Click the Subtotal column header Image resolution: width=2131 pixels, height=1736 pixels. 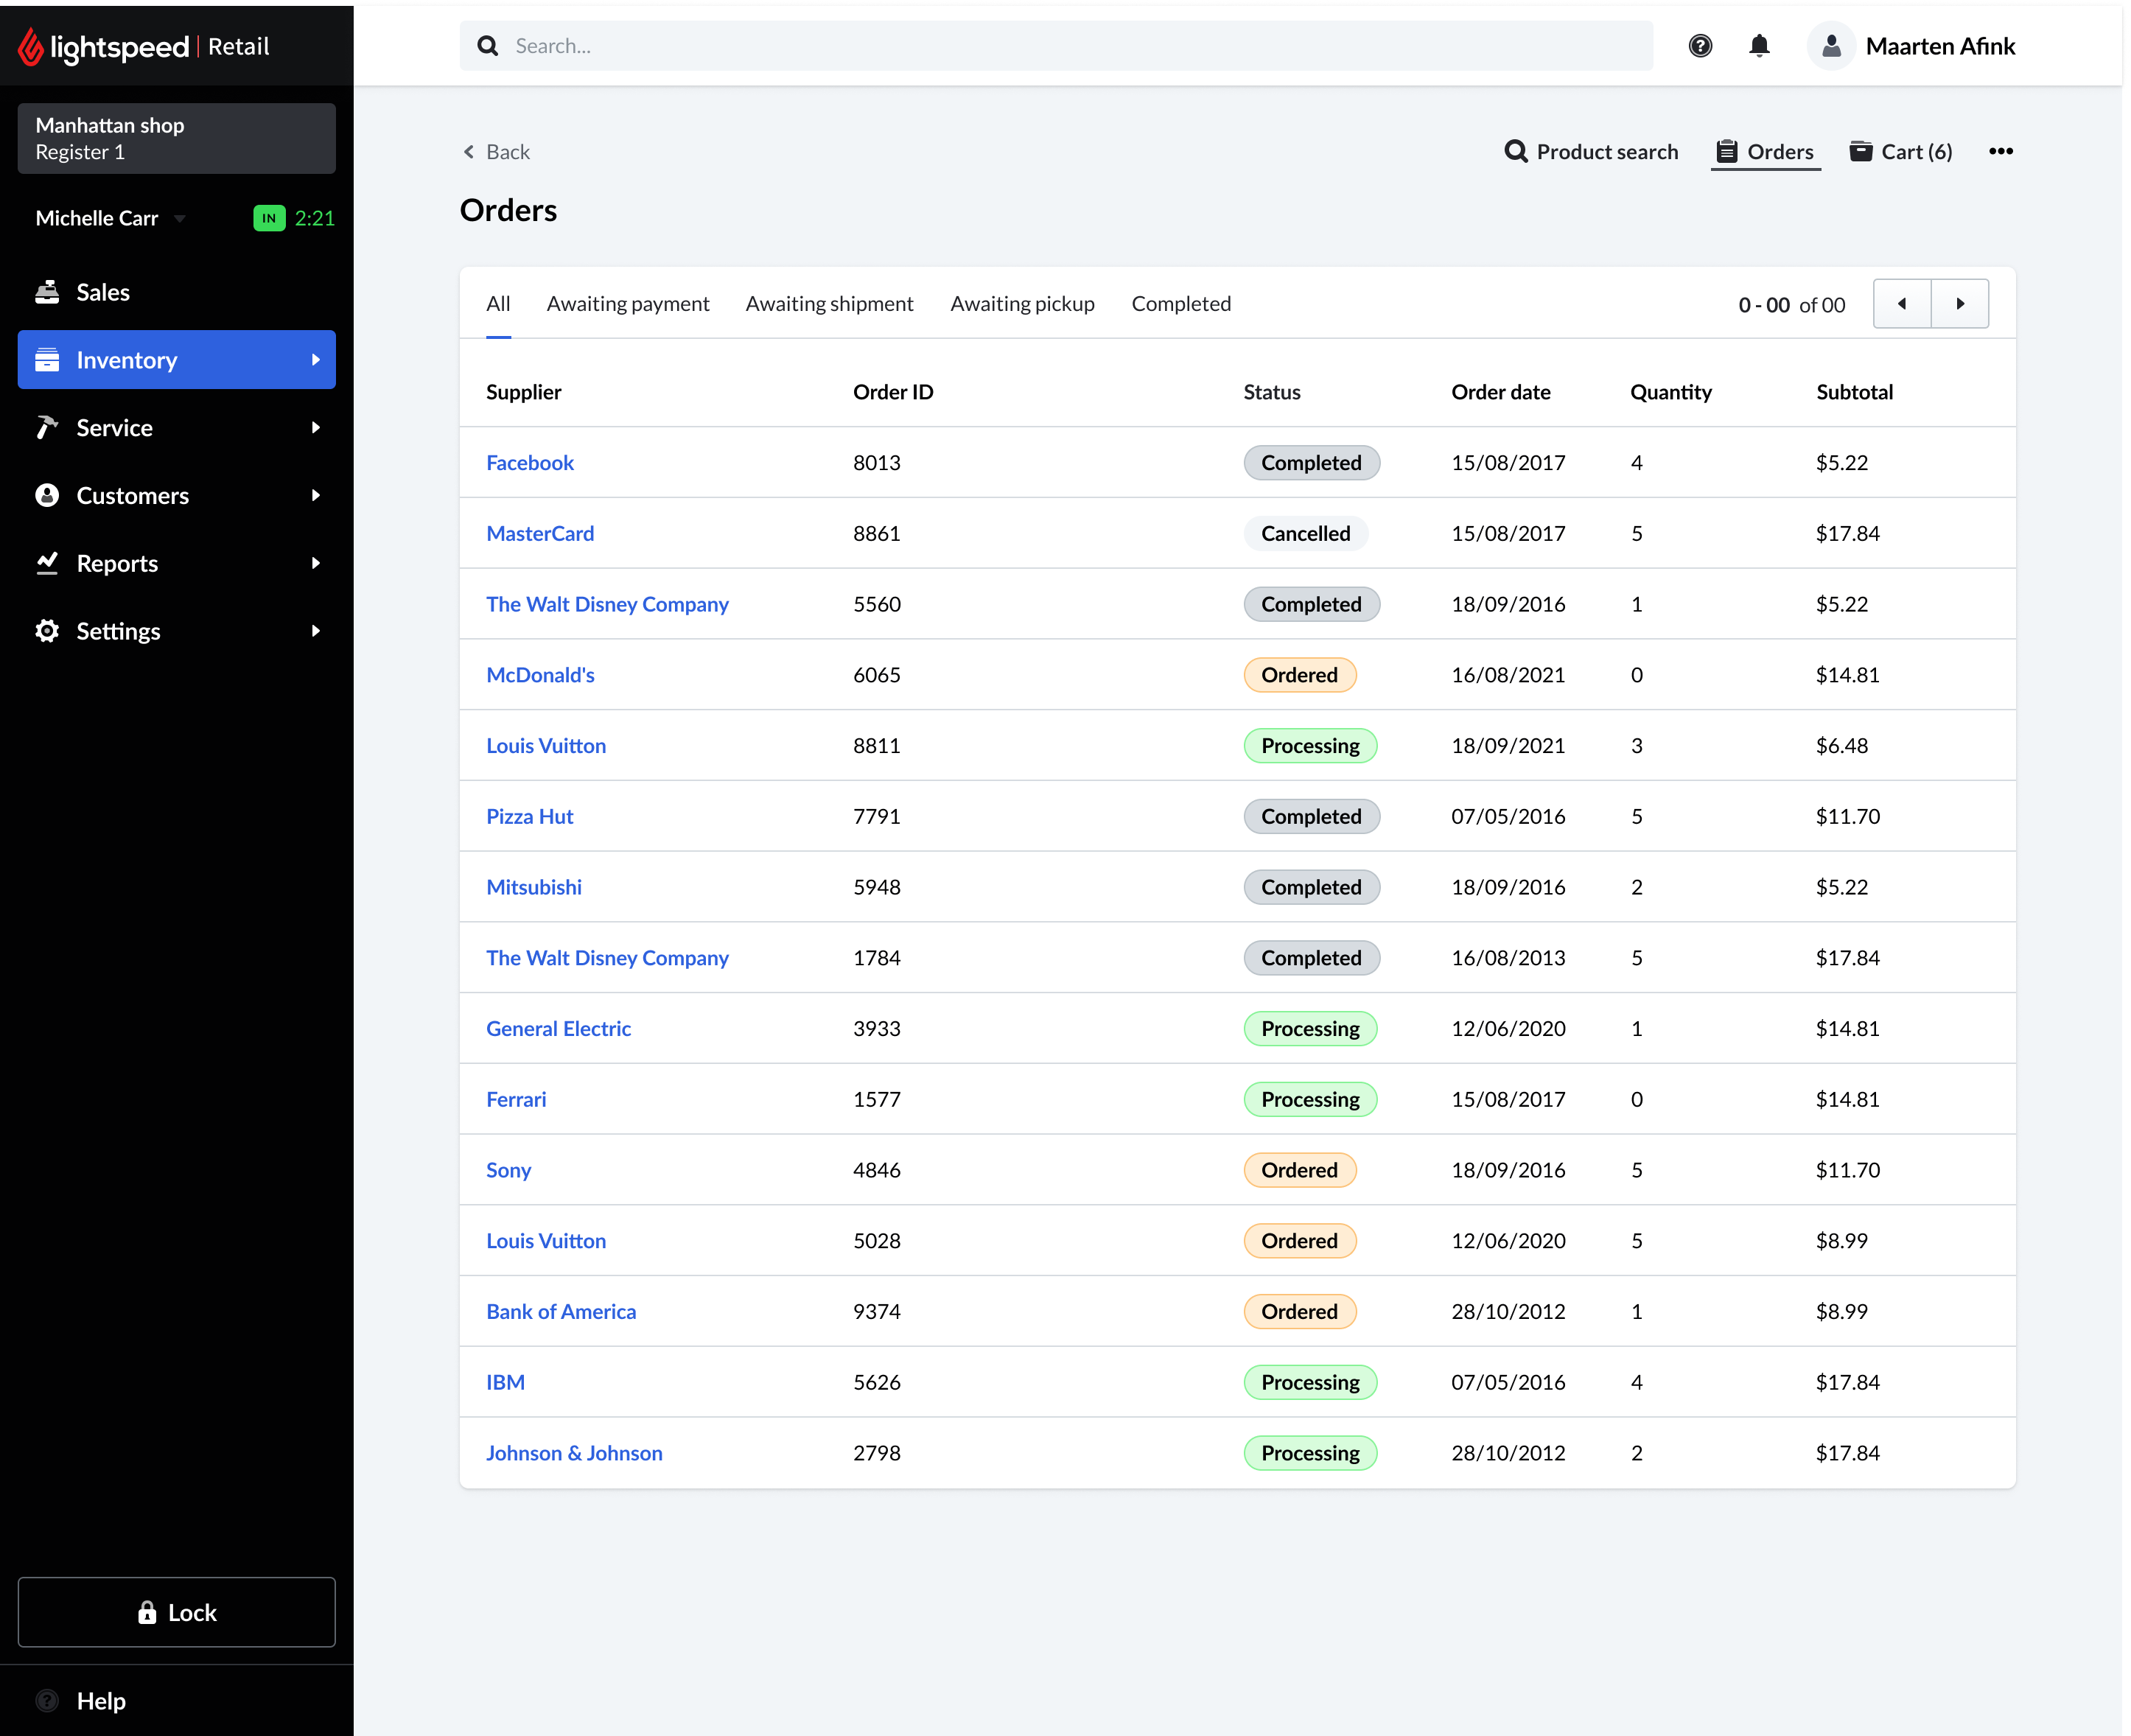click(x=1854, y=392)
